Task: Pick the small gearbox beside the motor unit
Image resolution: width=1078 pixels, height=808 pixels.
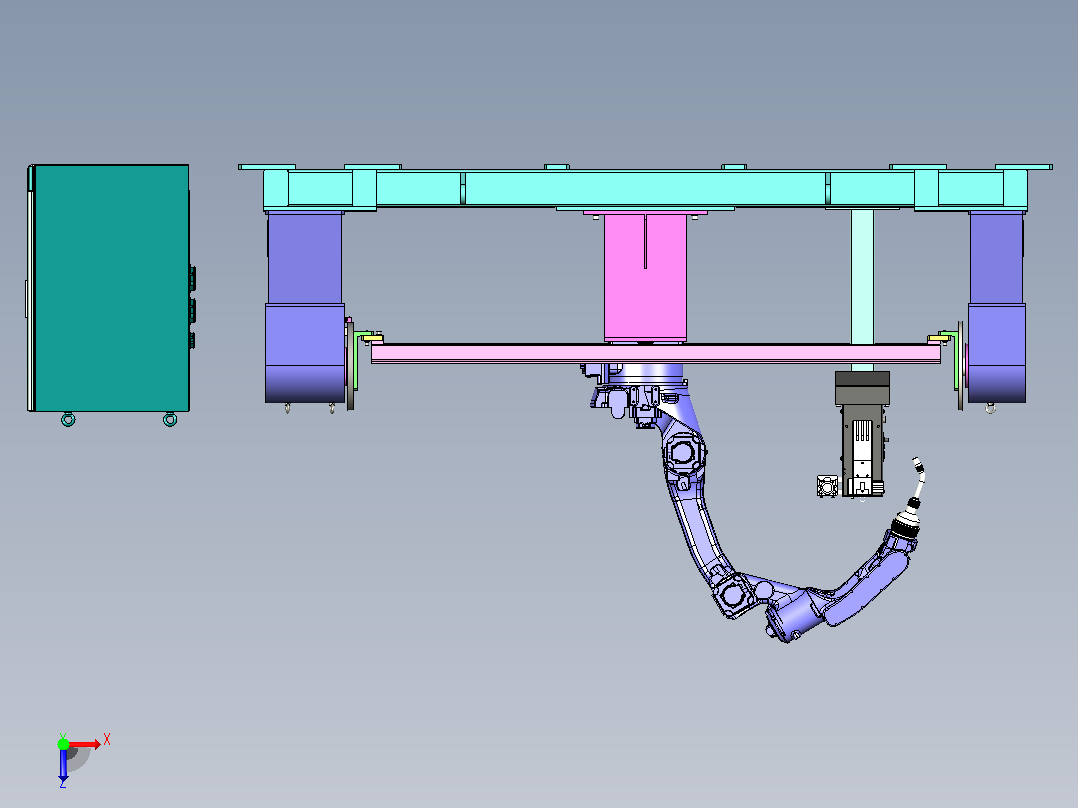Action: click(828, 486)
